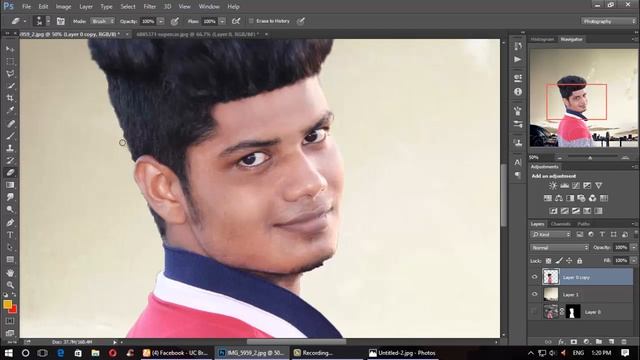Select the Eyedropper tool
Screen dimensions: 640x360
(10, 110)
